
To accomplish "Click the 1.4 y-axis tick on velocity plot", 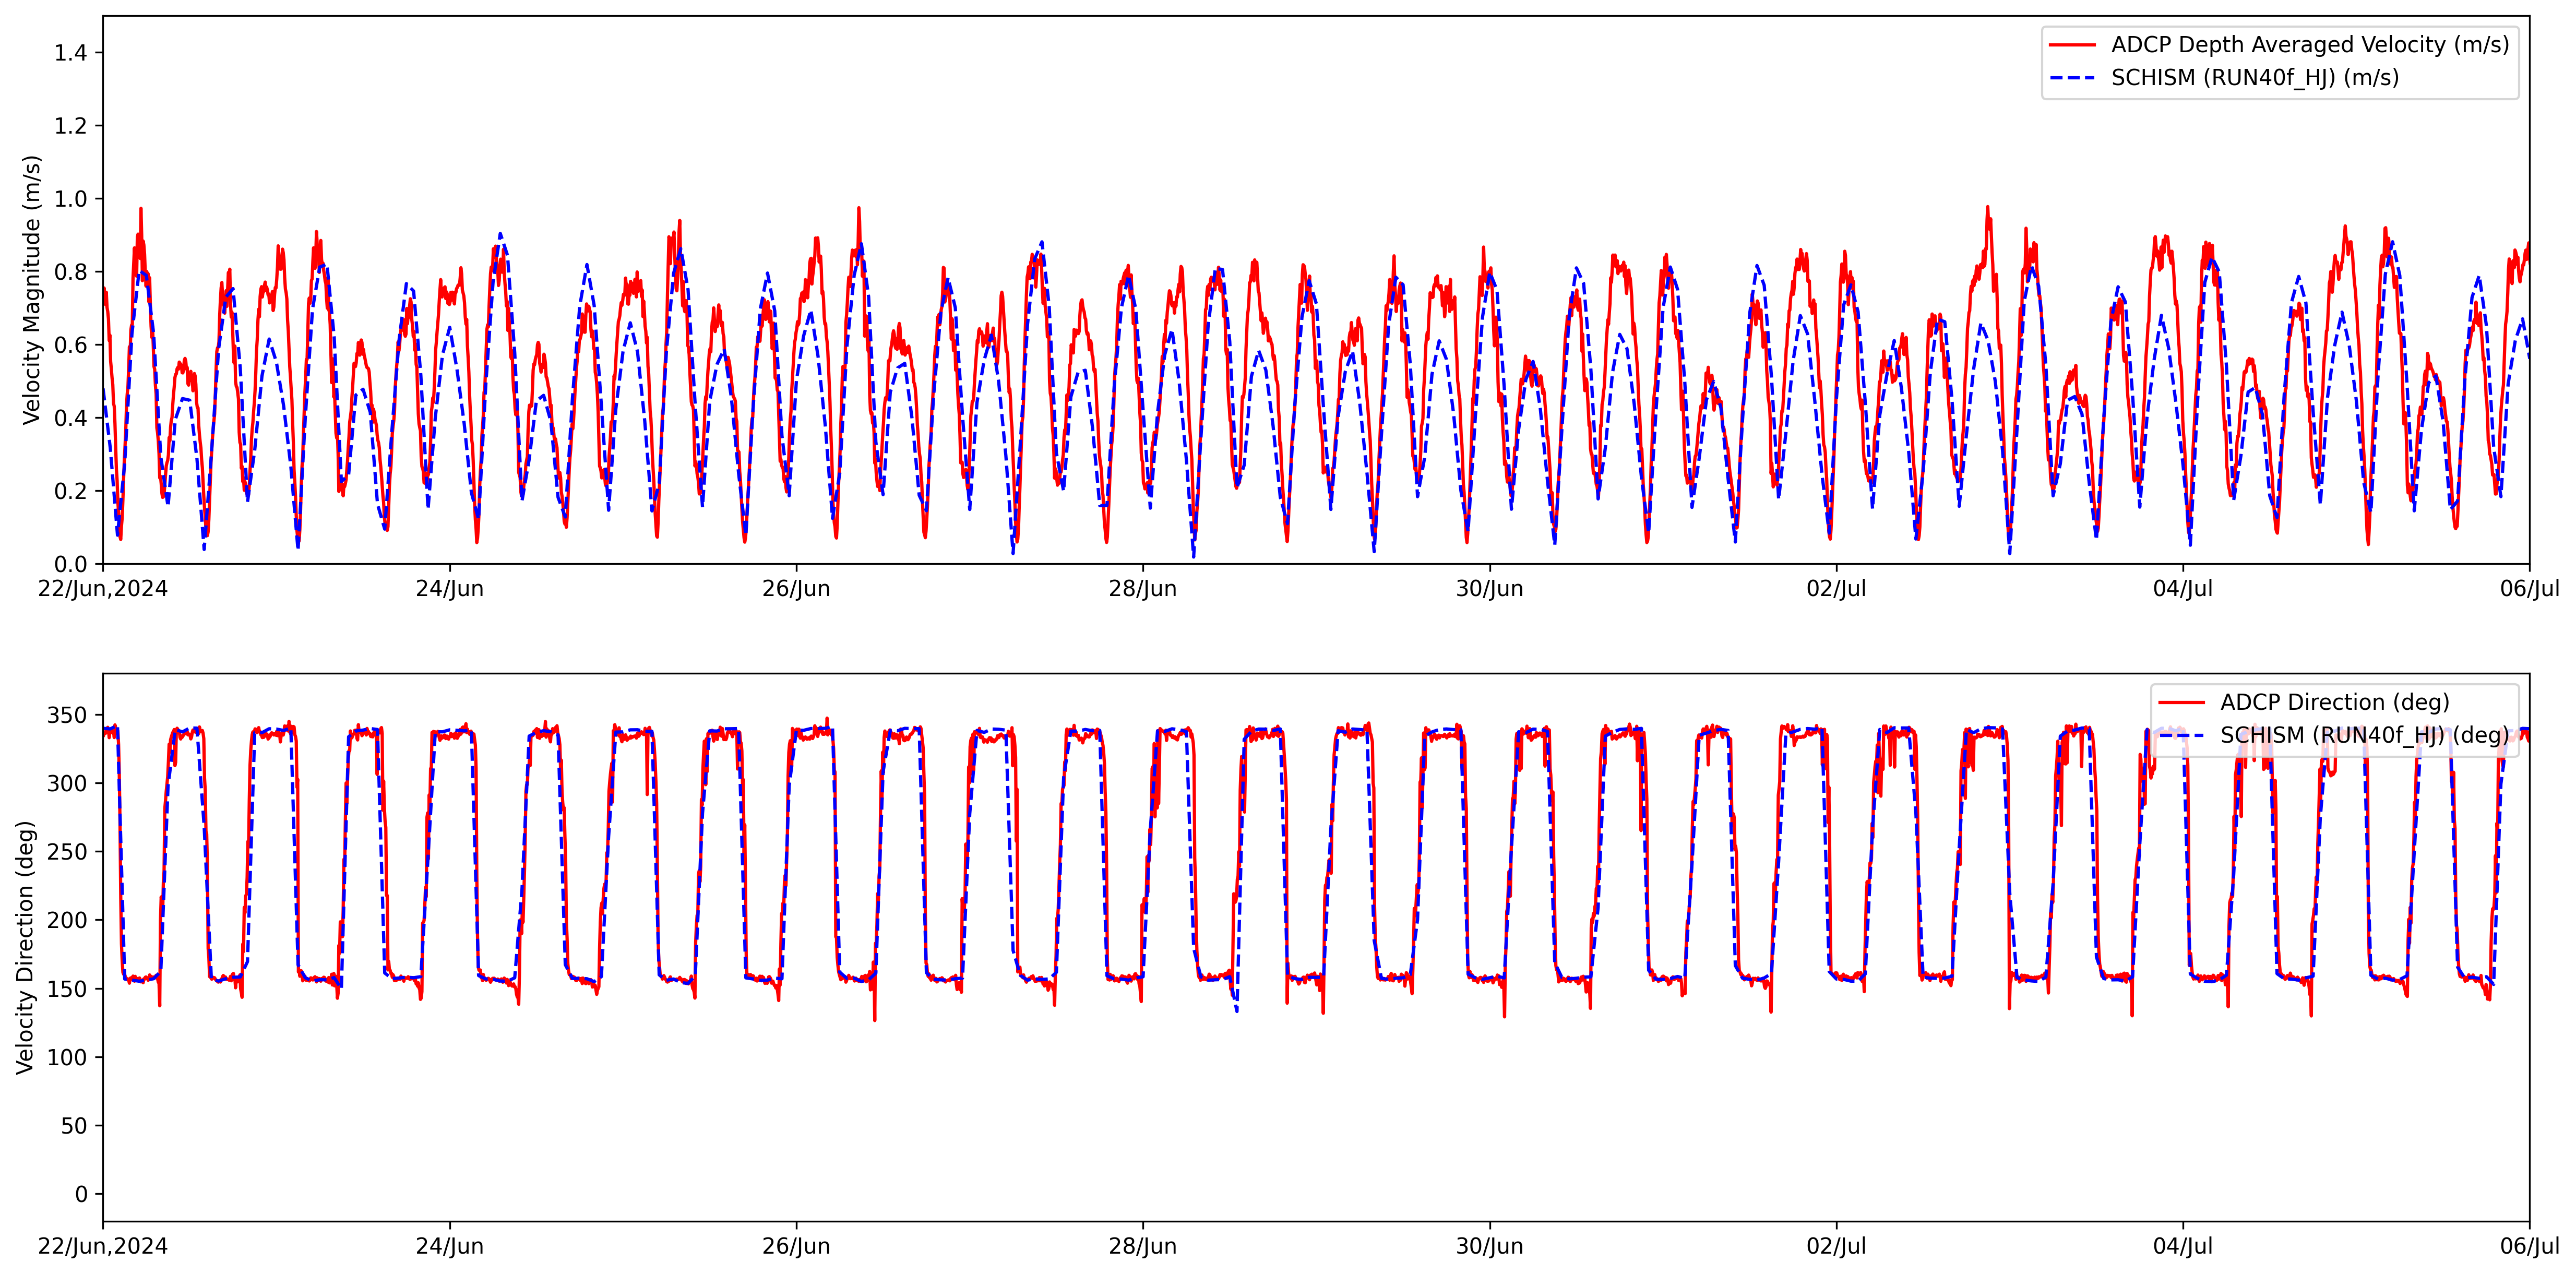I will click(70, 53).
